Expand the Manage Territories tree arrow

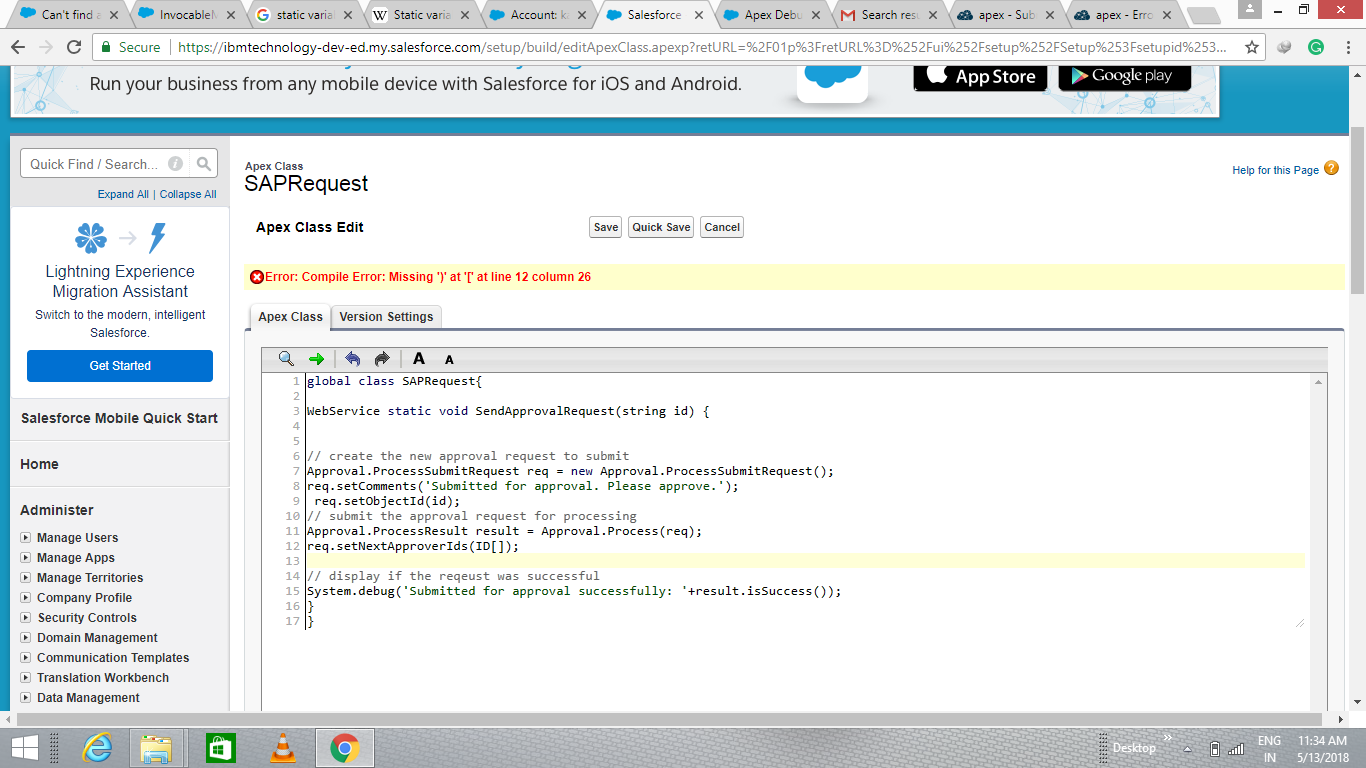point(25,578)
